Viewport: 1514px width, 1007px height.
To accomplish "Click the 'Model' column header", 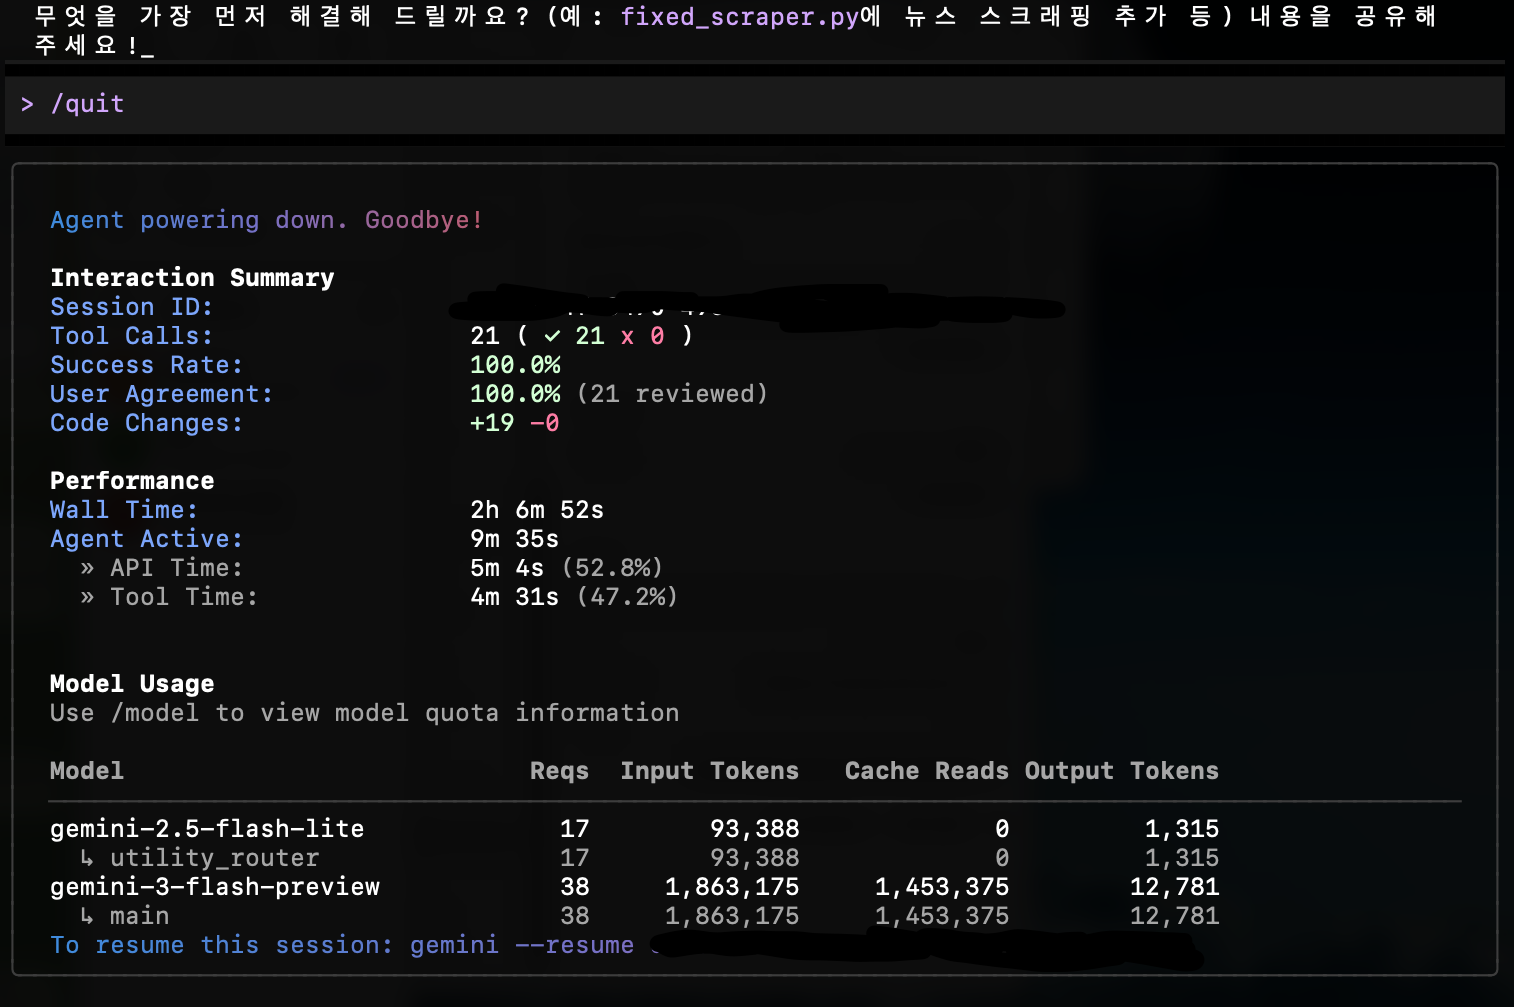I will click(87, 771).
